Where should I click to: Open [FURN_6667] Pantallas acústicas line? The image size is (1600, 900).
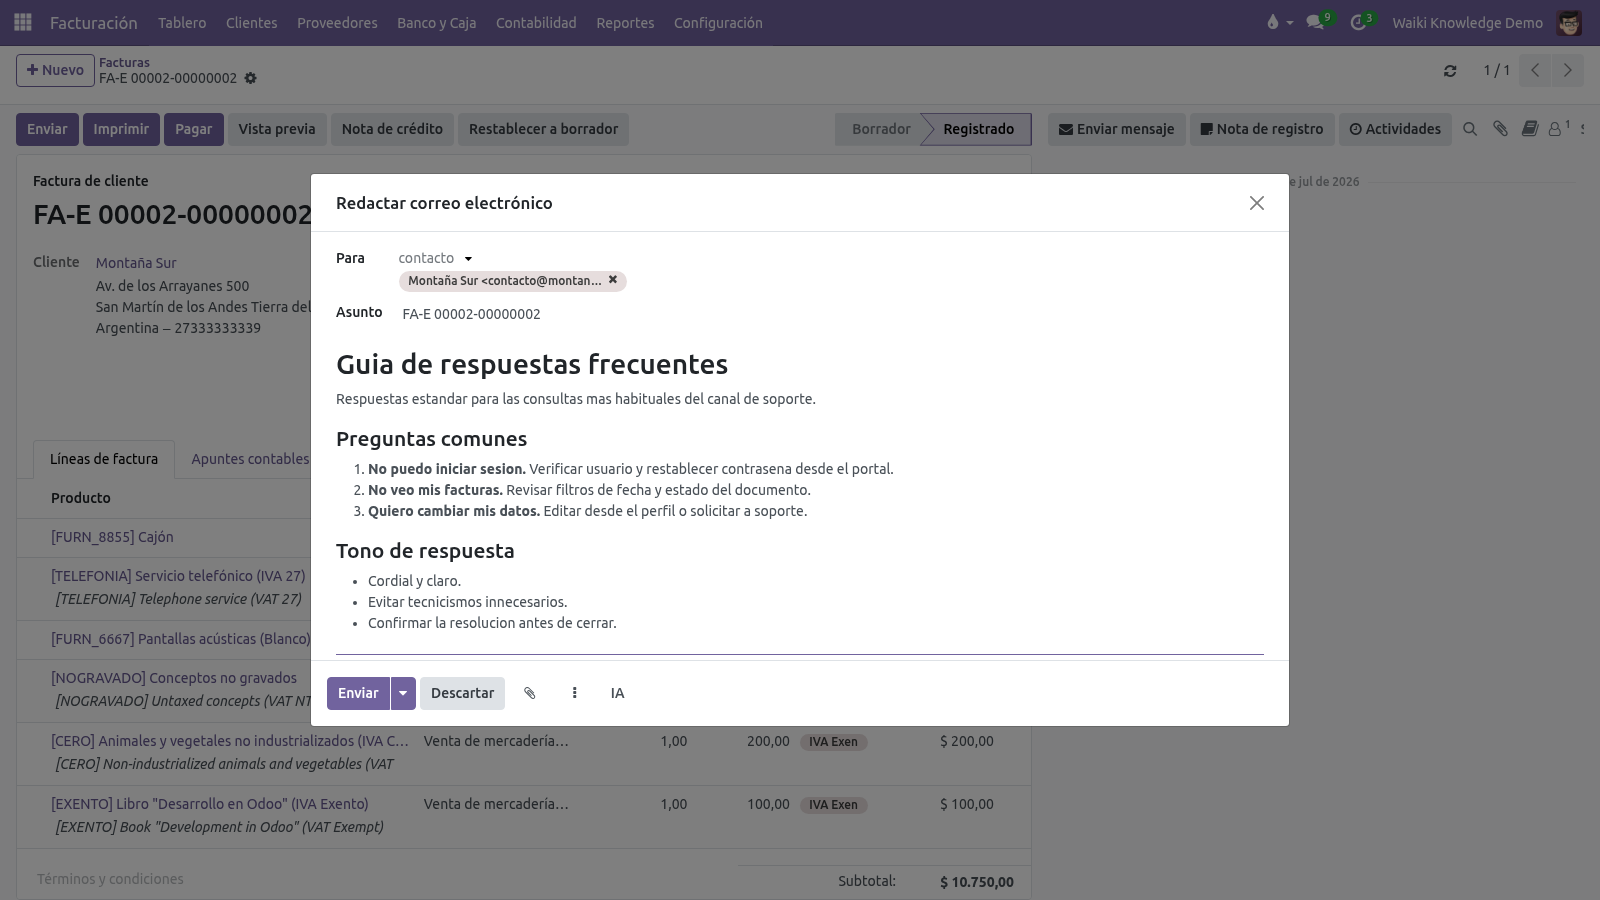coord(181,639)
